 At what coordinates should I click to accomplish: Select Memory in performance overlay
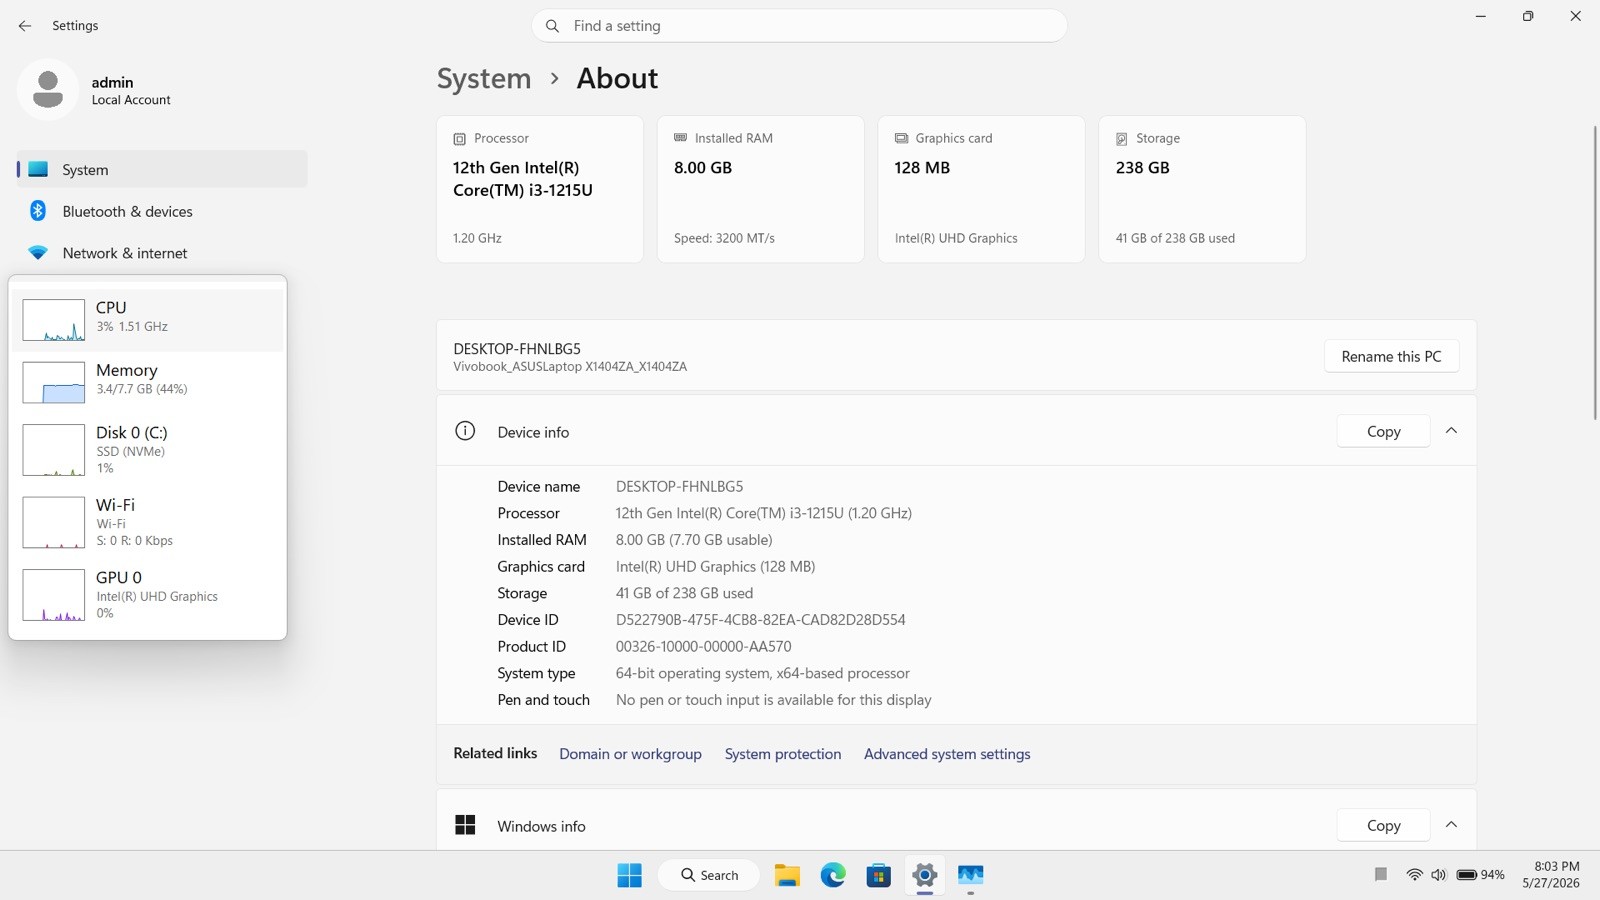point(148,382)
